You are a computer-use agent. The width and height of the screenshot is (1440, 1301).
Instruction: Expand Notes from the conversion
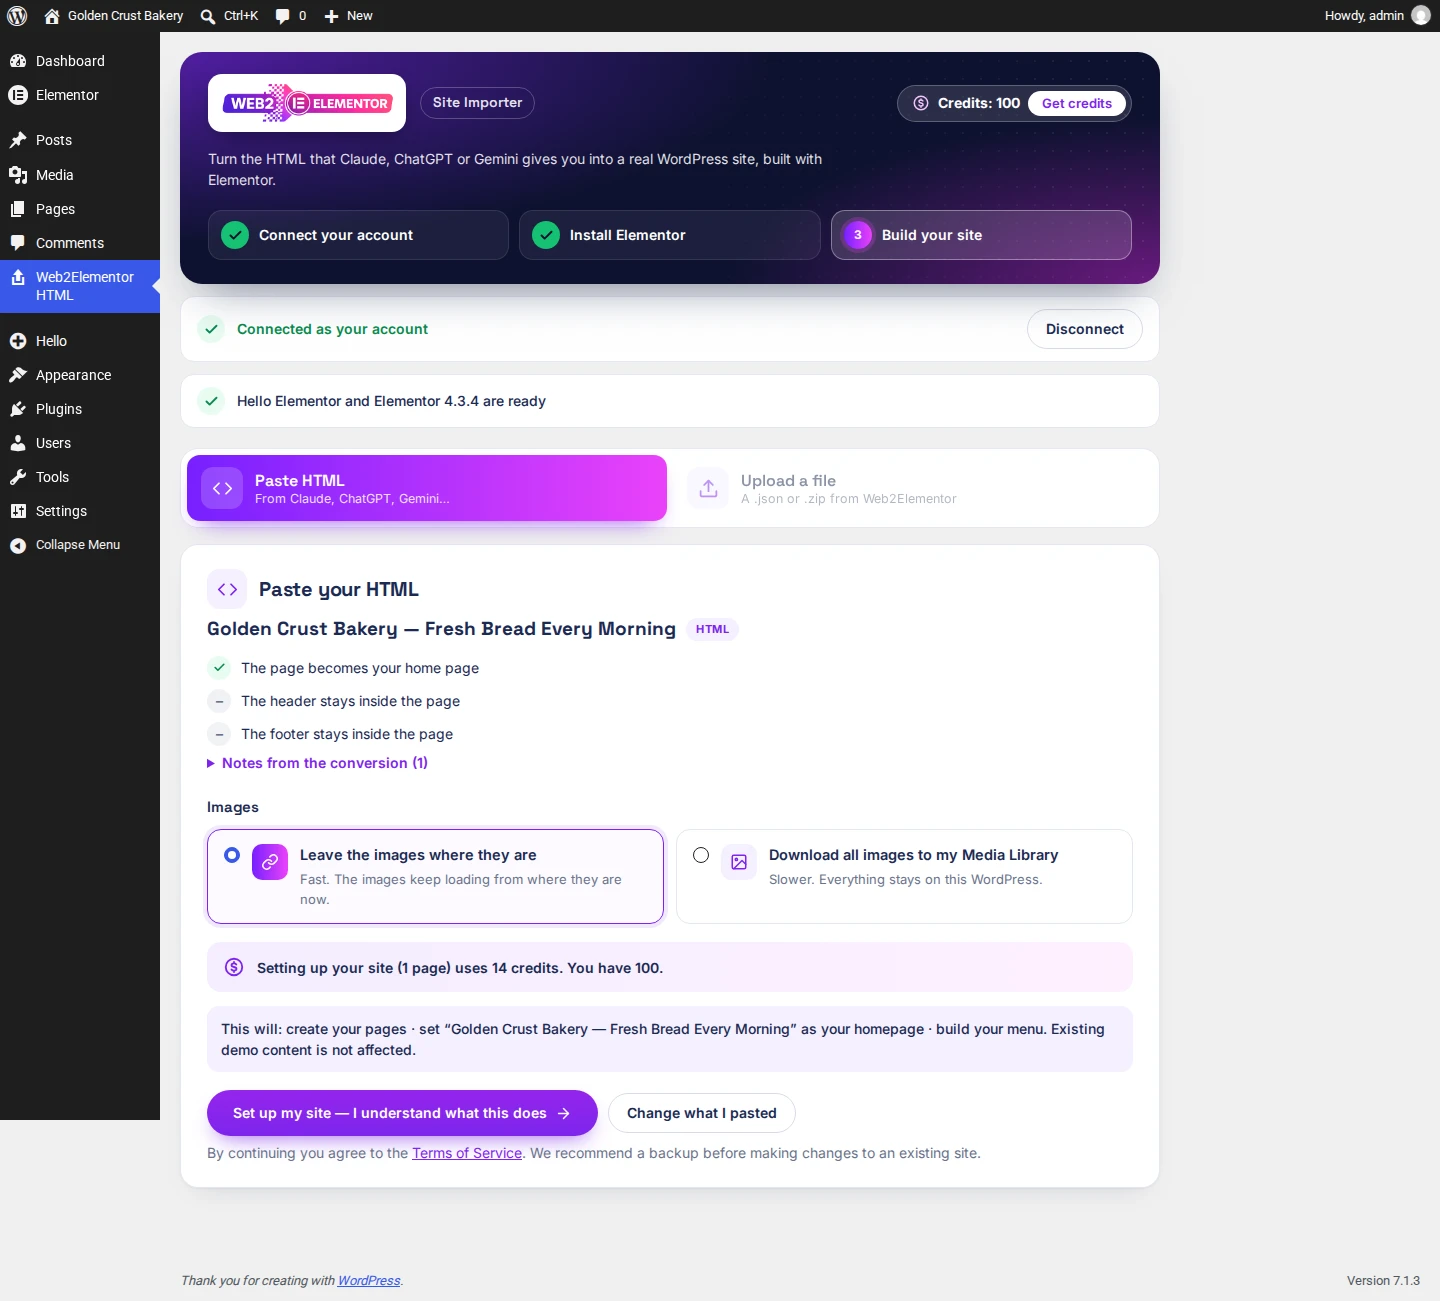pyautogui.click(x=318, y=763)
